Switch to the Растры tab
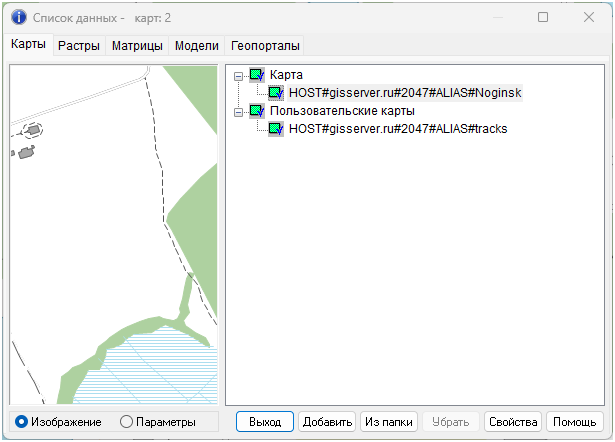This screenshot has height=442, width=615. tap(78, 46)
